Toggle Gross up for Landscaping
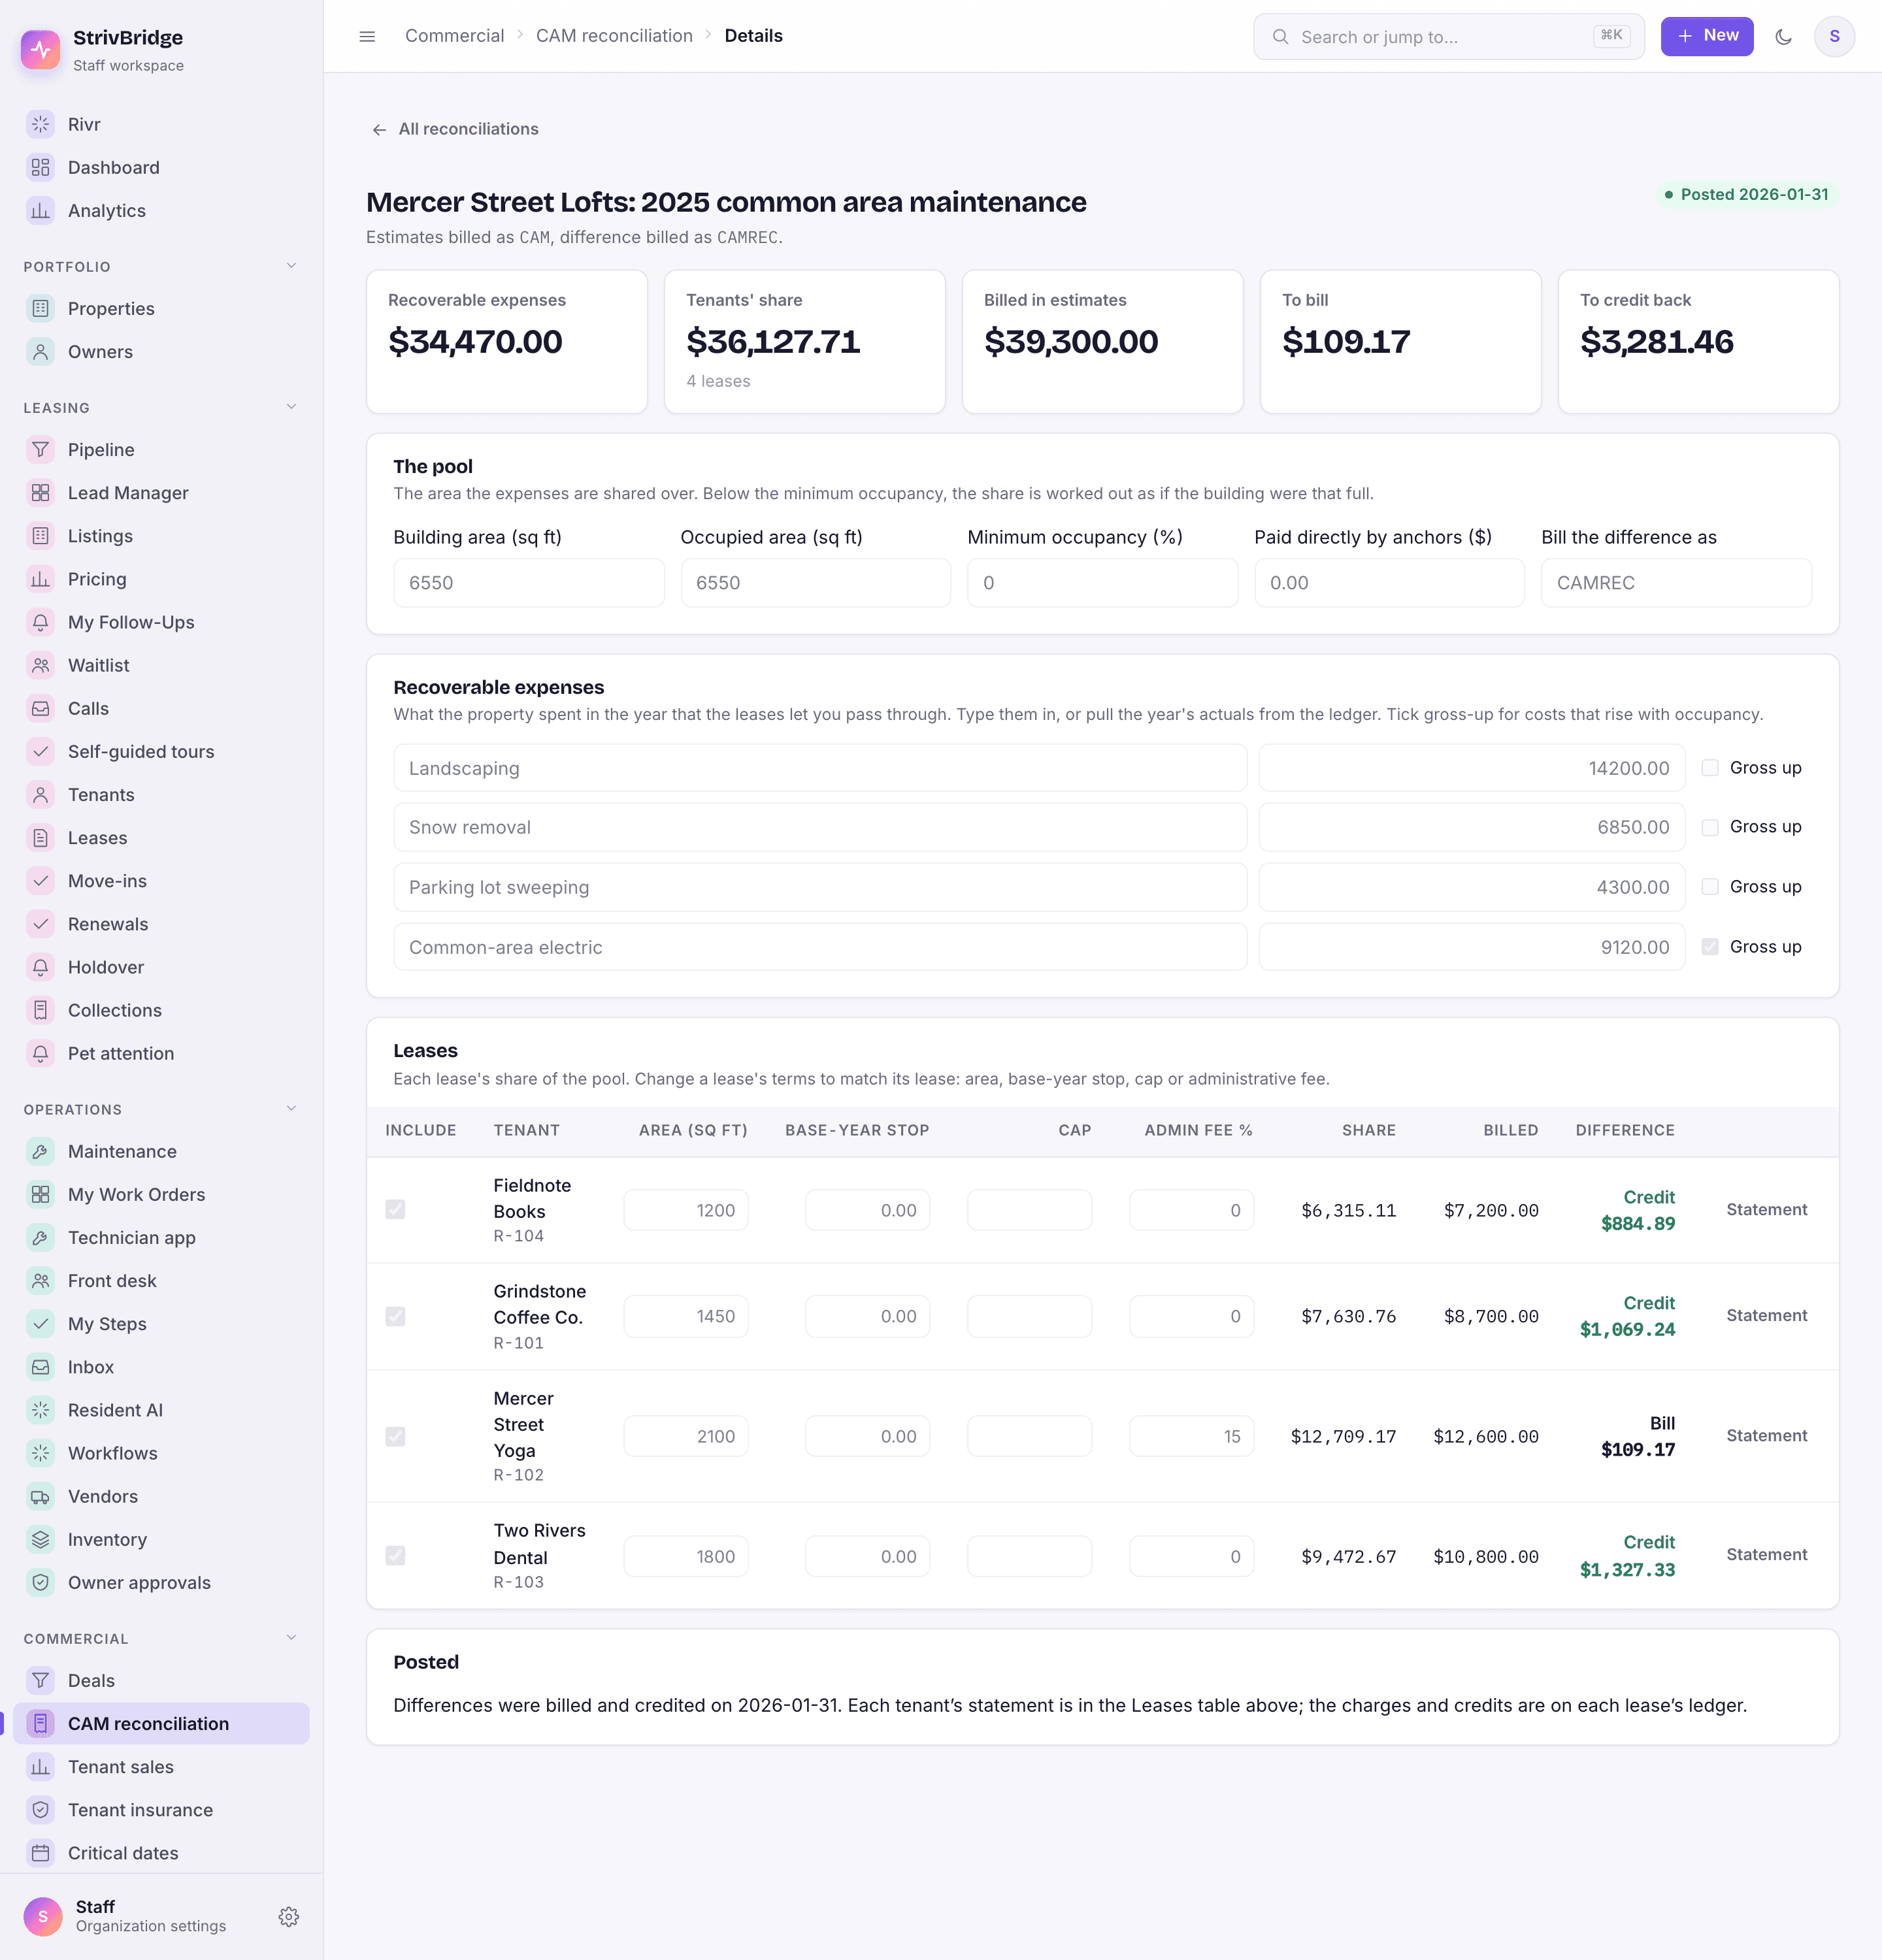Screen dimensions: 1882x1960 coord(1710,768)
